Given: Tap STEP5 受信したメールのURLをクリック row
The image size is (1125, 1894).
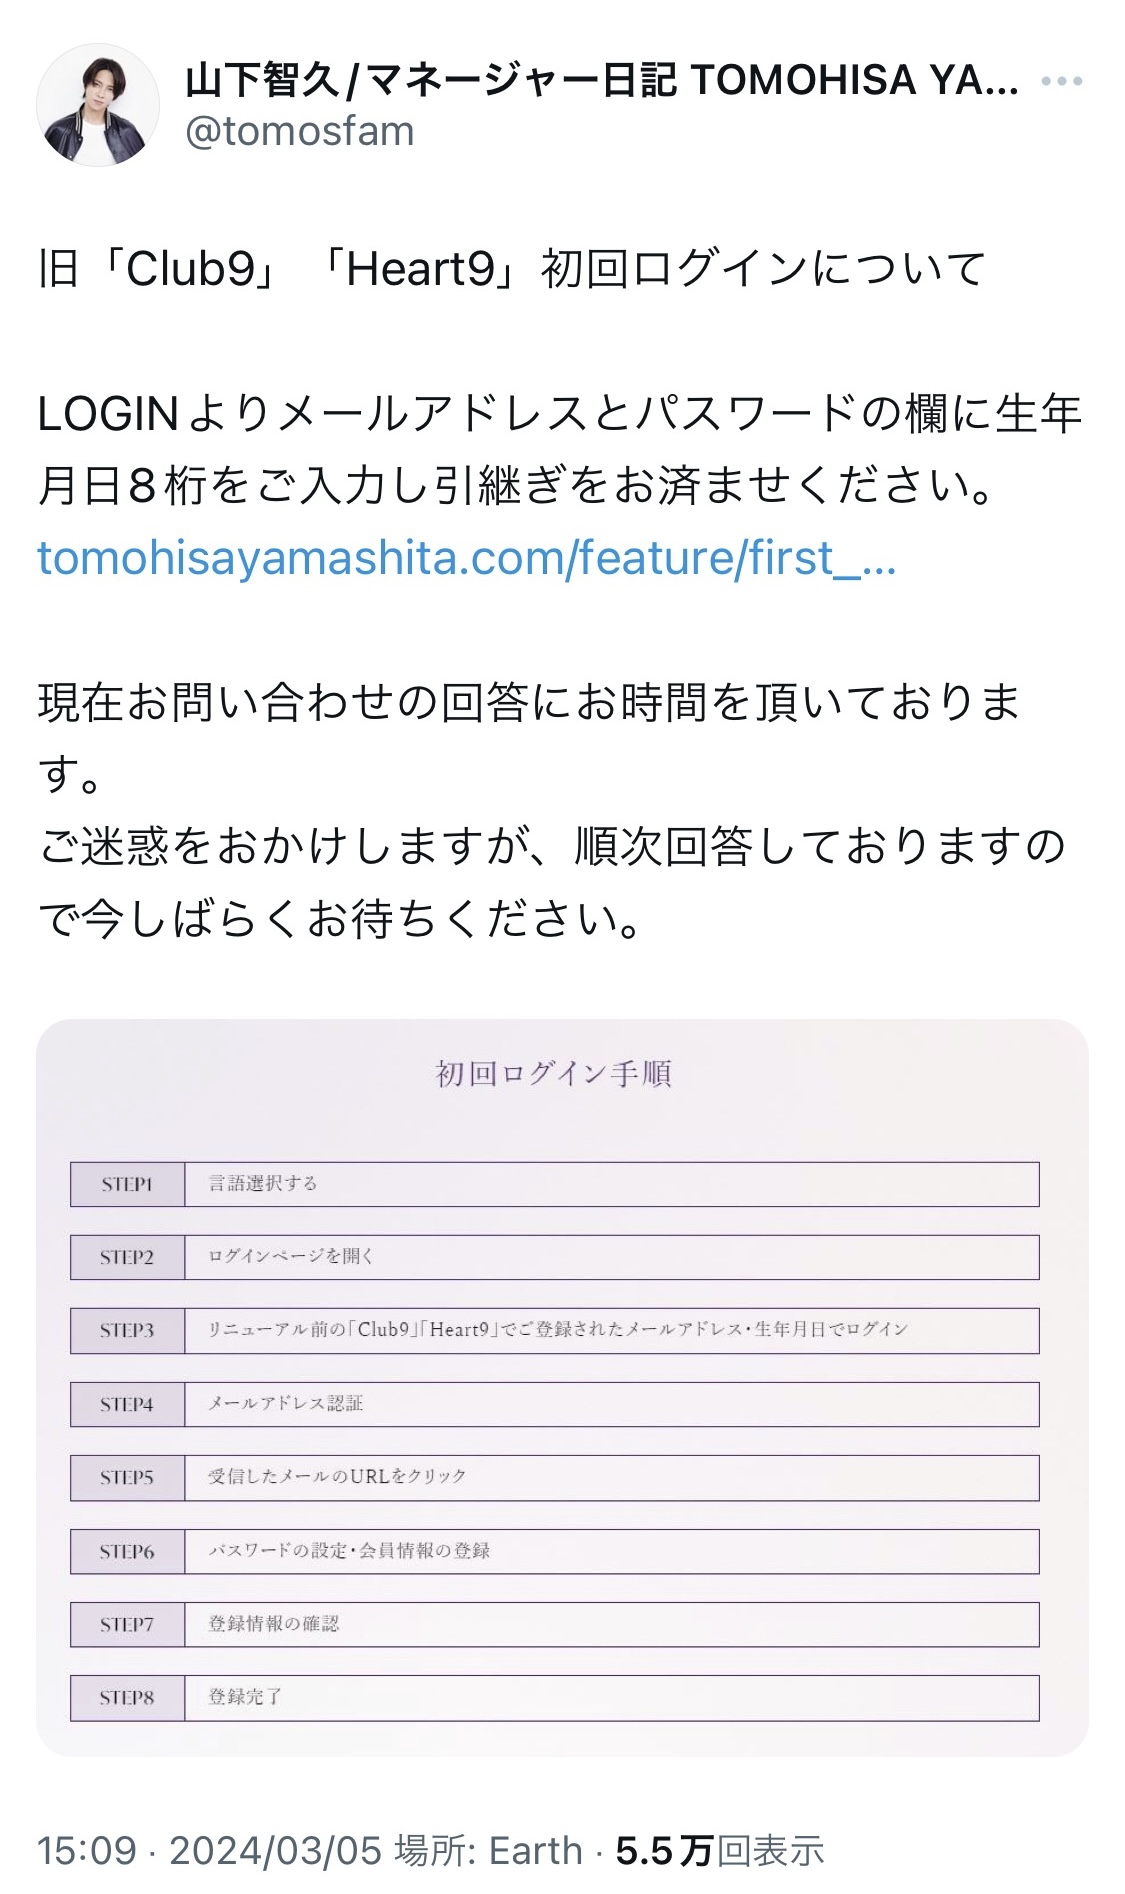Looking at the screenshot, I should [x=555, y=1478].
